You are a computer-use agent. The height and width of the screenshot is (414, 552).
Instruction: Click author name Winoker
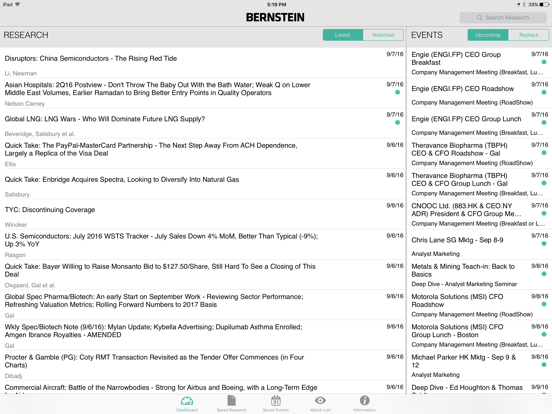click(x=16, y=225)
